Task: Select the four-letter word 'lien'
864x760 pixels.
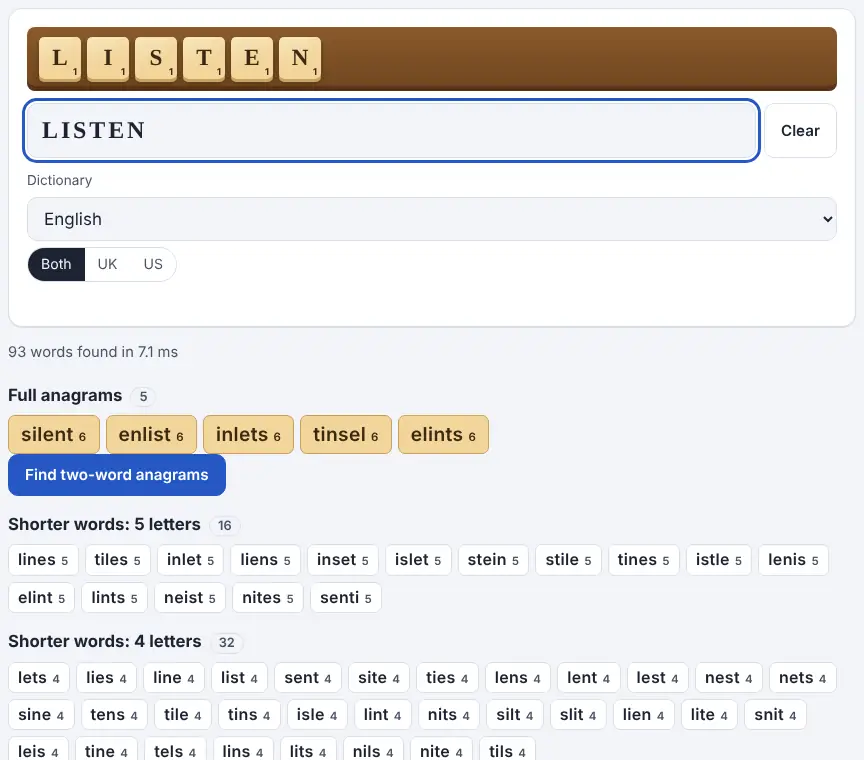Action: [x=644, y=715]
